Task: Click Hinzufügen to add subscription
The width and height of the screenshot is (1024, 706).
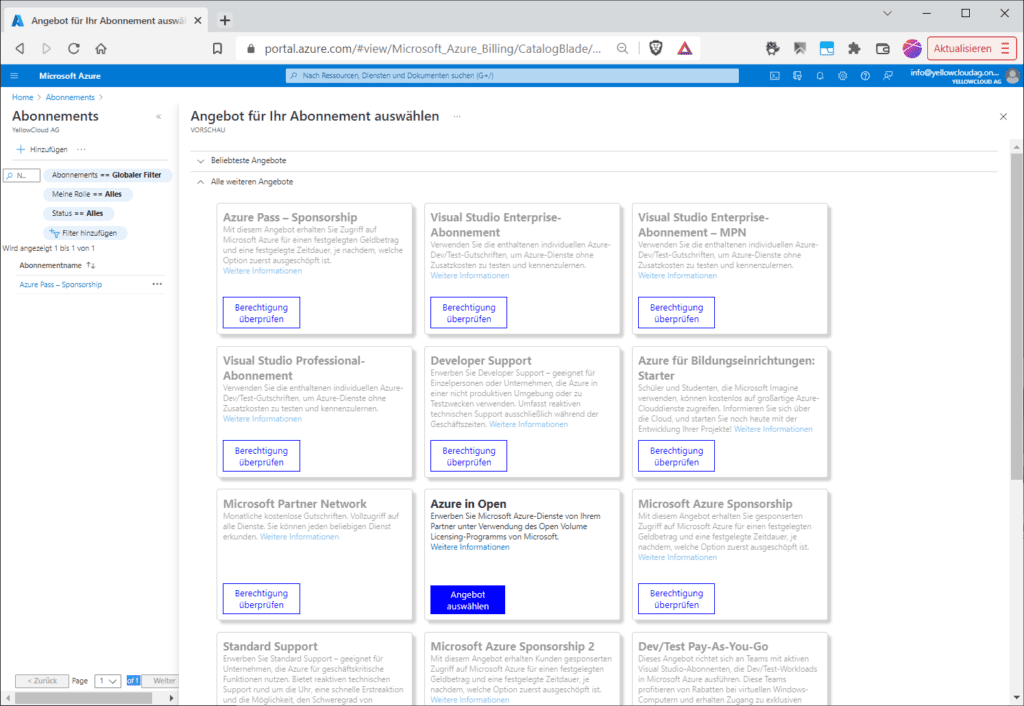Action: (x=42, y=149)
